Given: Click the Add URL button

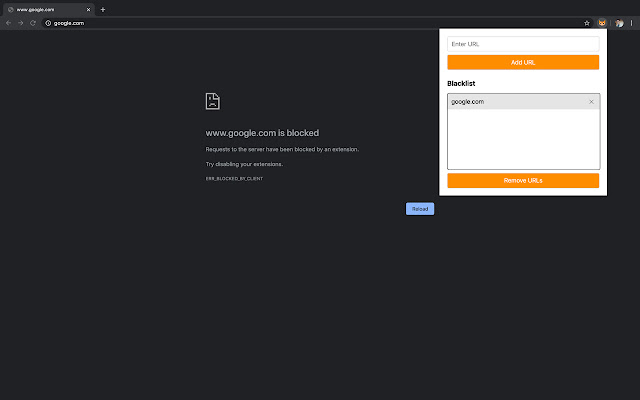Looking at the screenshot, I should pos(523,62).
